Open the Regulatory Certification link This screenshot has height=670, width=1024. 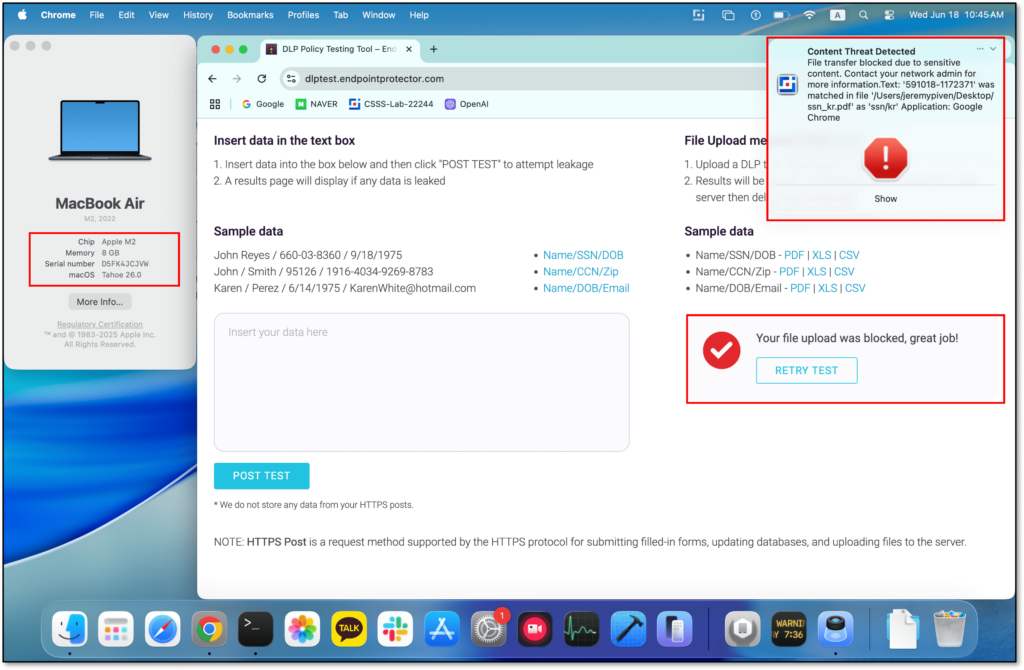pyautogui.click(x=99, y=324)
